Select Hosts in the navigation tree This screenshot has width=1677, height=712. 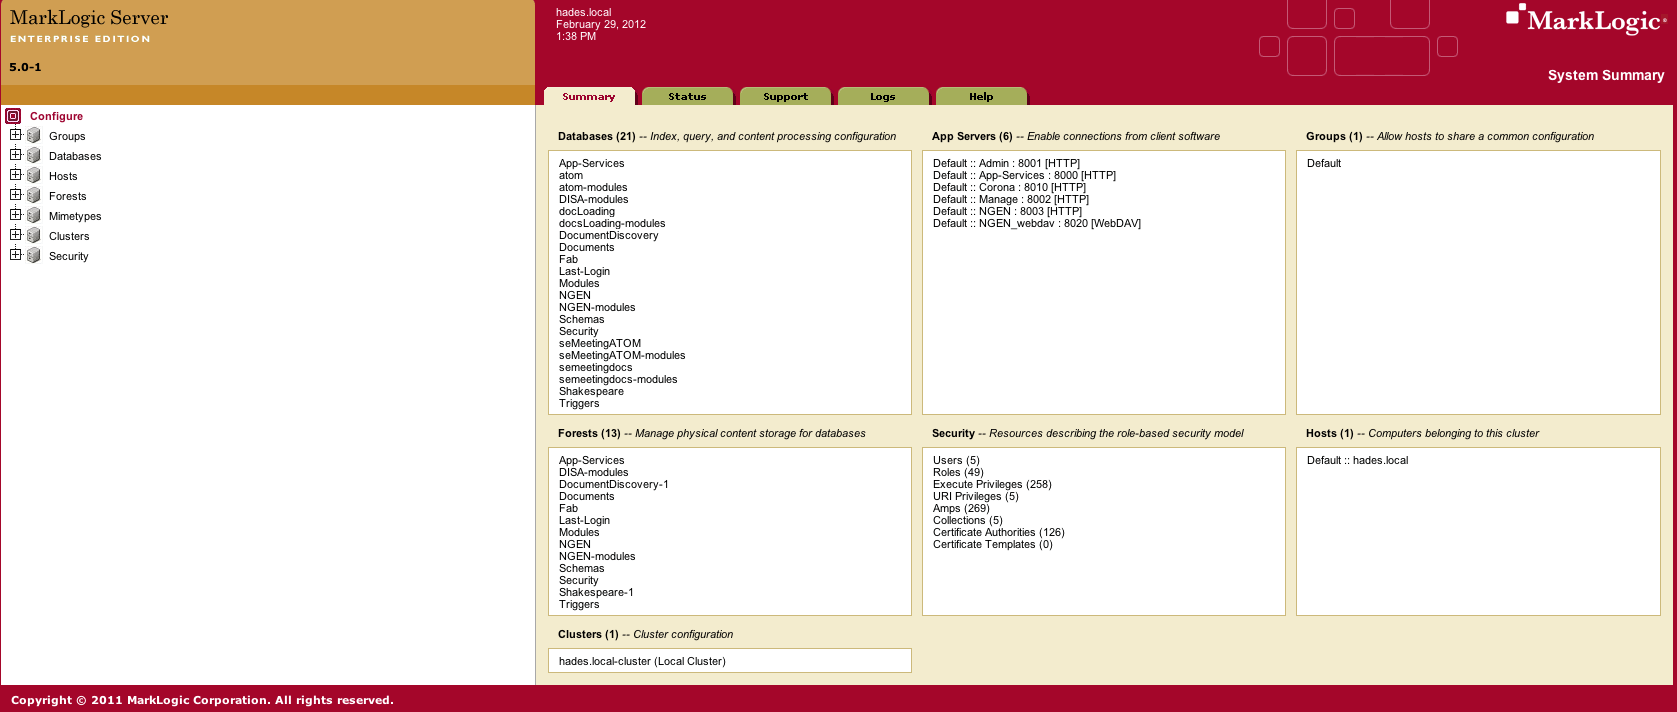tap(63, 176)
